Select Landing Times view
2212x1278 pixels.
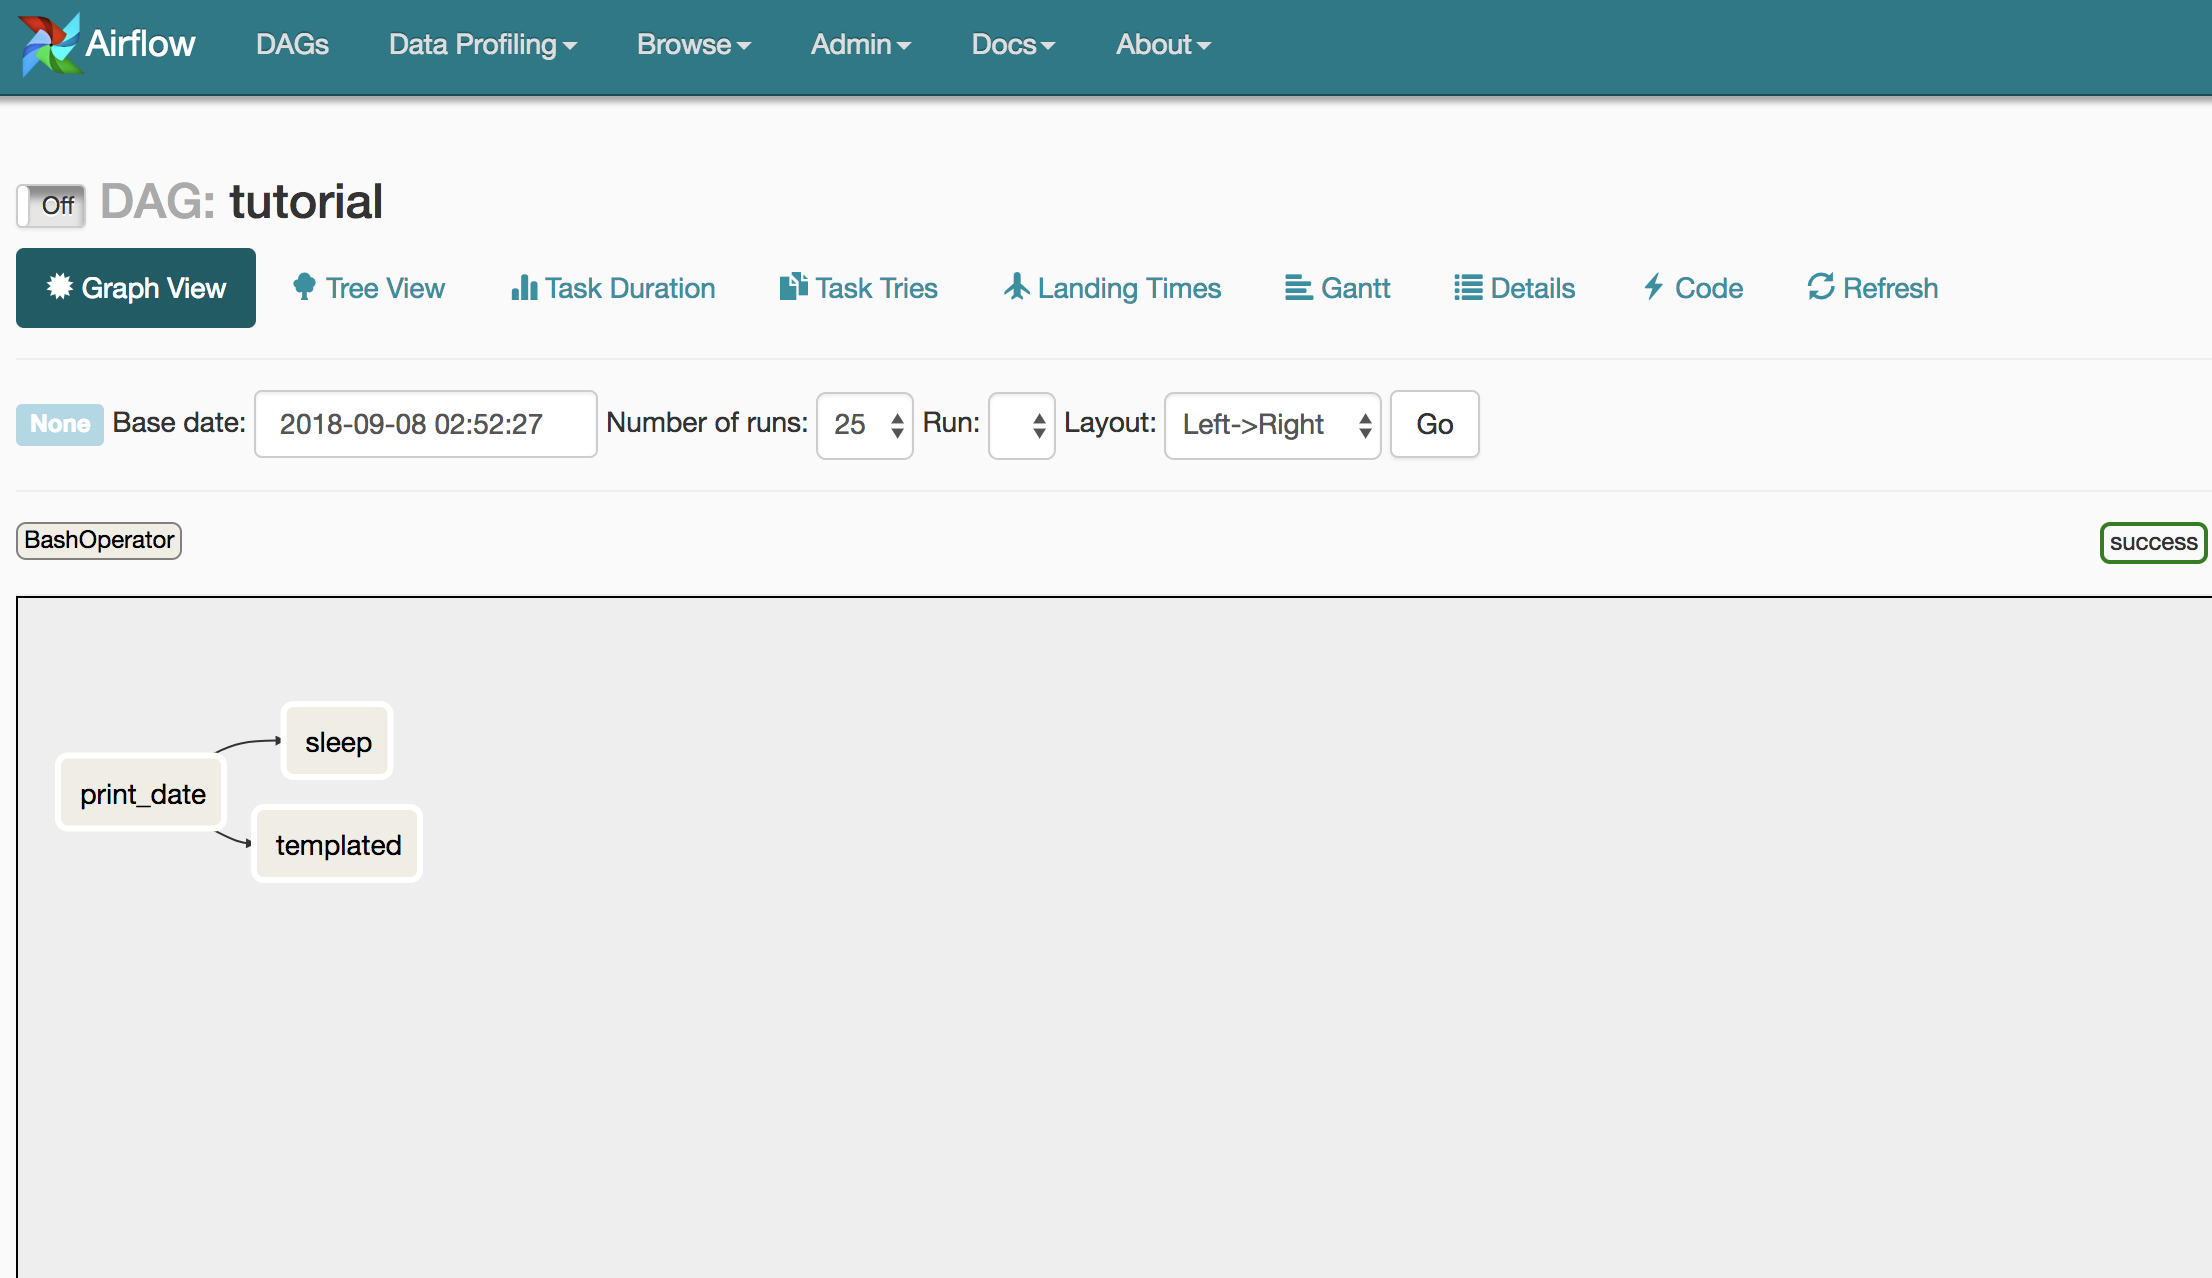[x=1111, y=288]
